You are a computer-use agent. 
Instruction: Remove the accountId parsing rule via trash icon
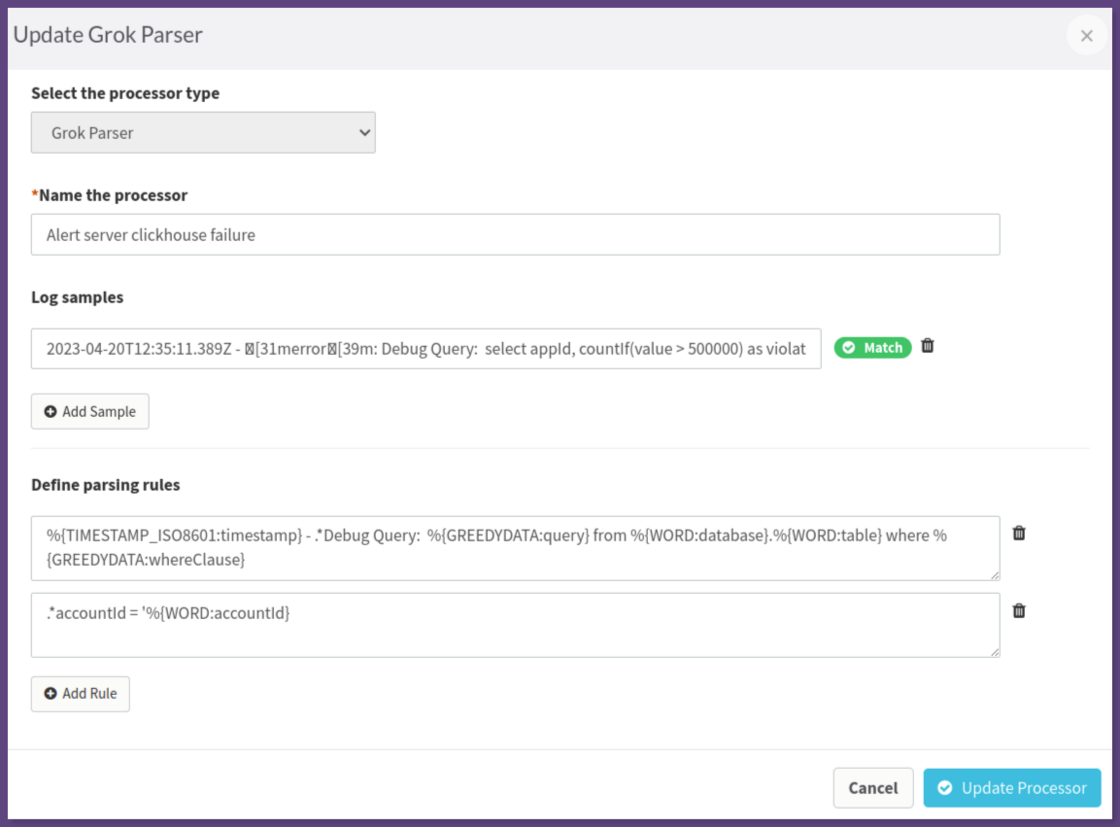click(x=1018, y=611)
